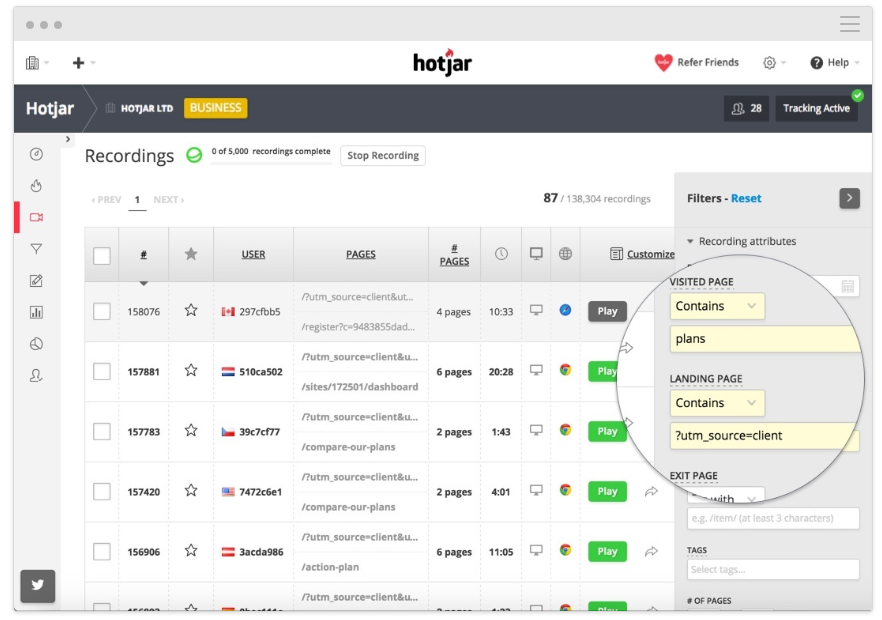Play recording 158076
This screenshot has height=620, width=882.
608,311
